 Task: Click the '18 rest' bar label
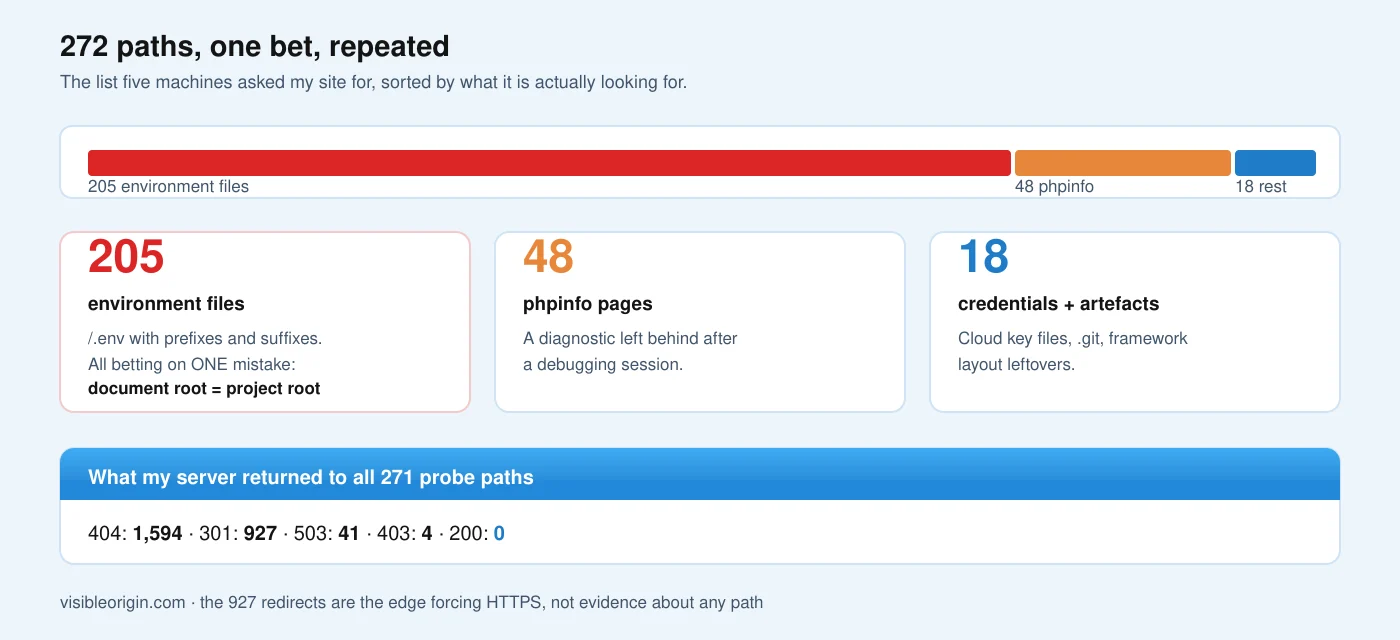coord(1261,187)
